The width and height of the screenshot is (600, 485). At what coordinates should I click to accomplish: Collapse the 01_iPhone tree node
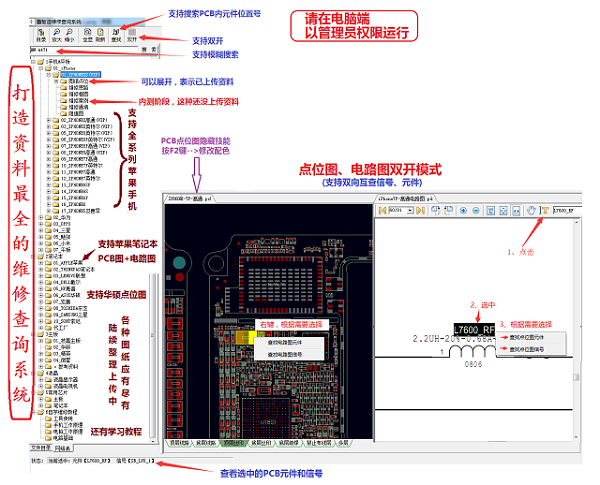[x=41, y=68]
